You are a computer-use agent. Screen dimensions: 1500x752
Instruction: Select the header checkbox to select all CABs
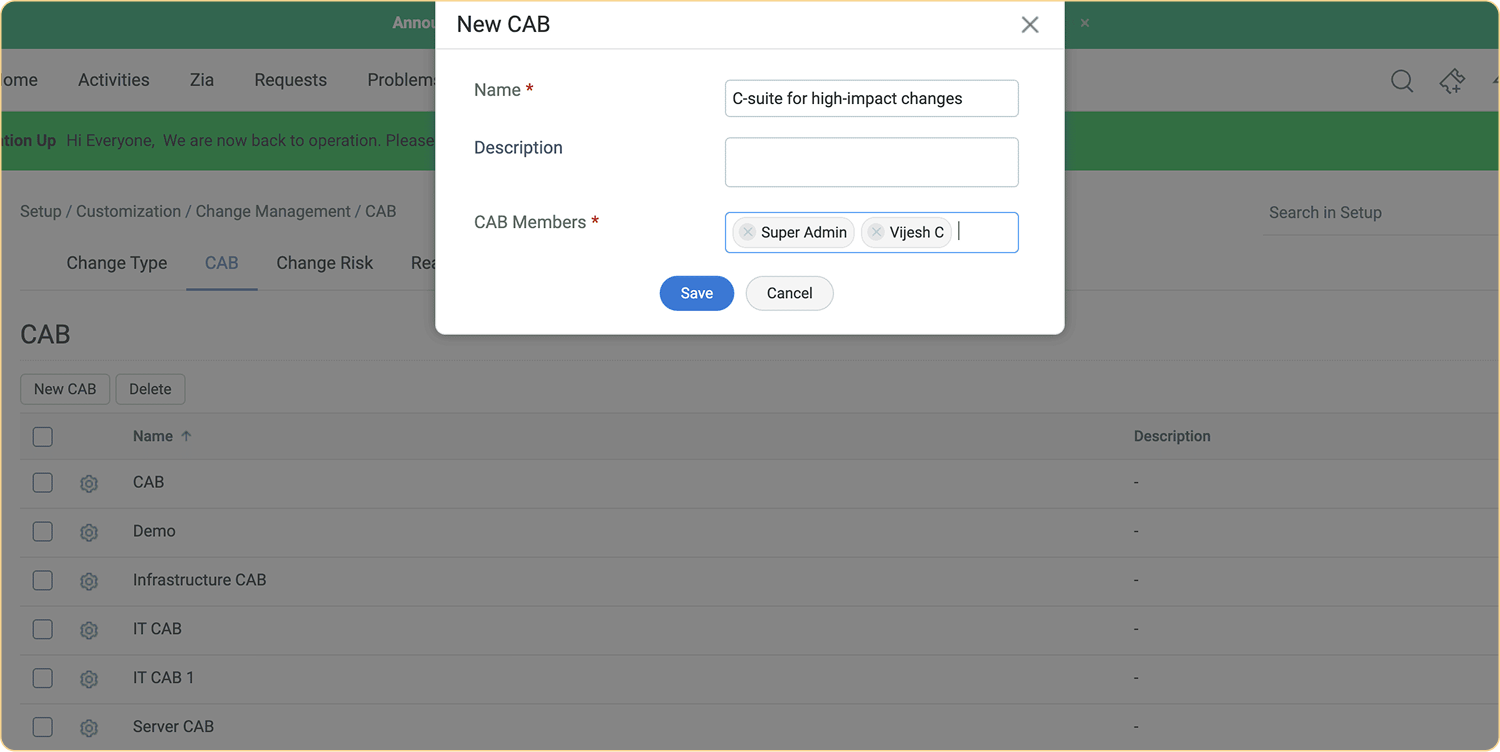42,436
